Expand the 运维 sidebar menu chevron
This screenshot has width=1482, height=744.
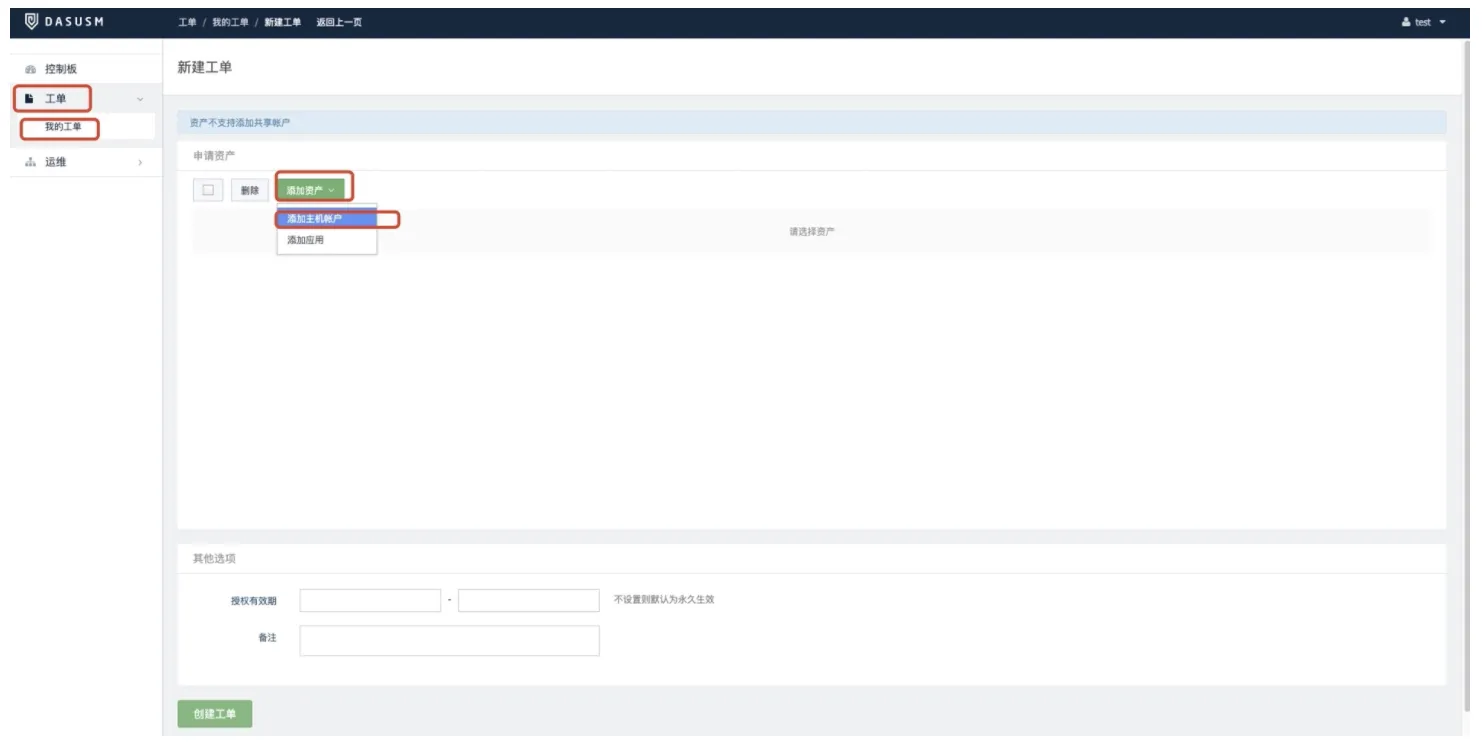pos(139,162)
